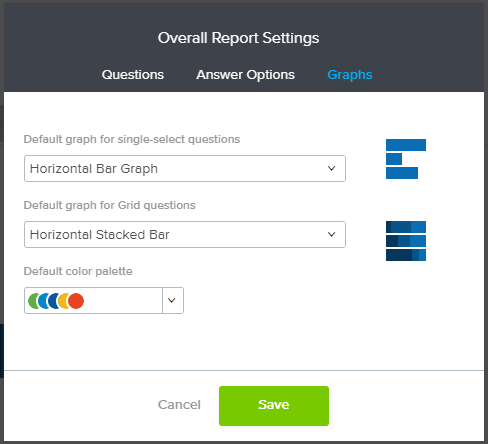This screenshot has width=488, height=444.
Task: Cancel the report settings dialog
Action: coord(179,405)
